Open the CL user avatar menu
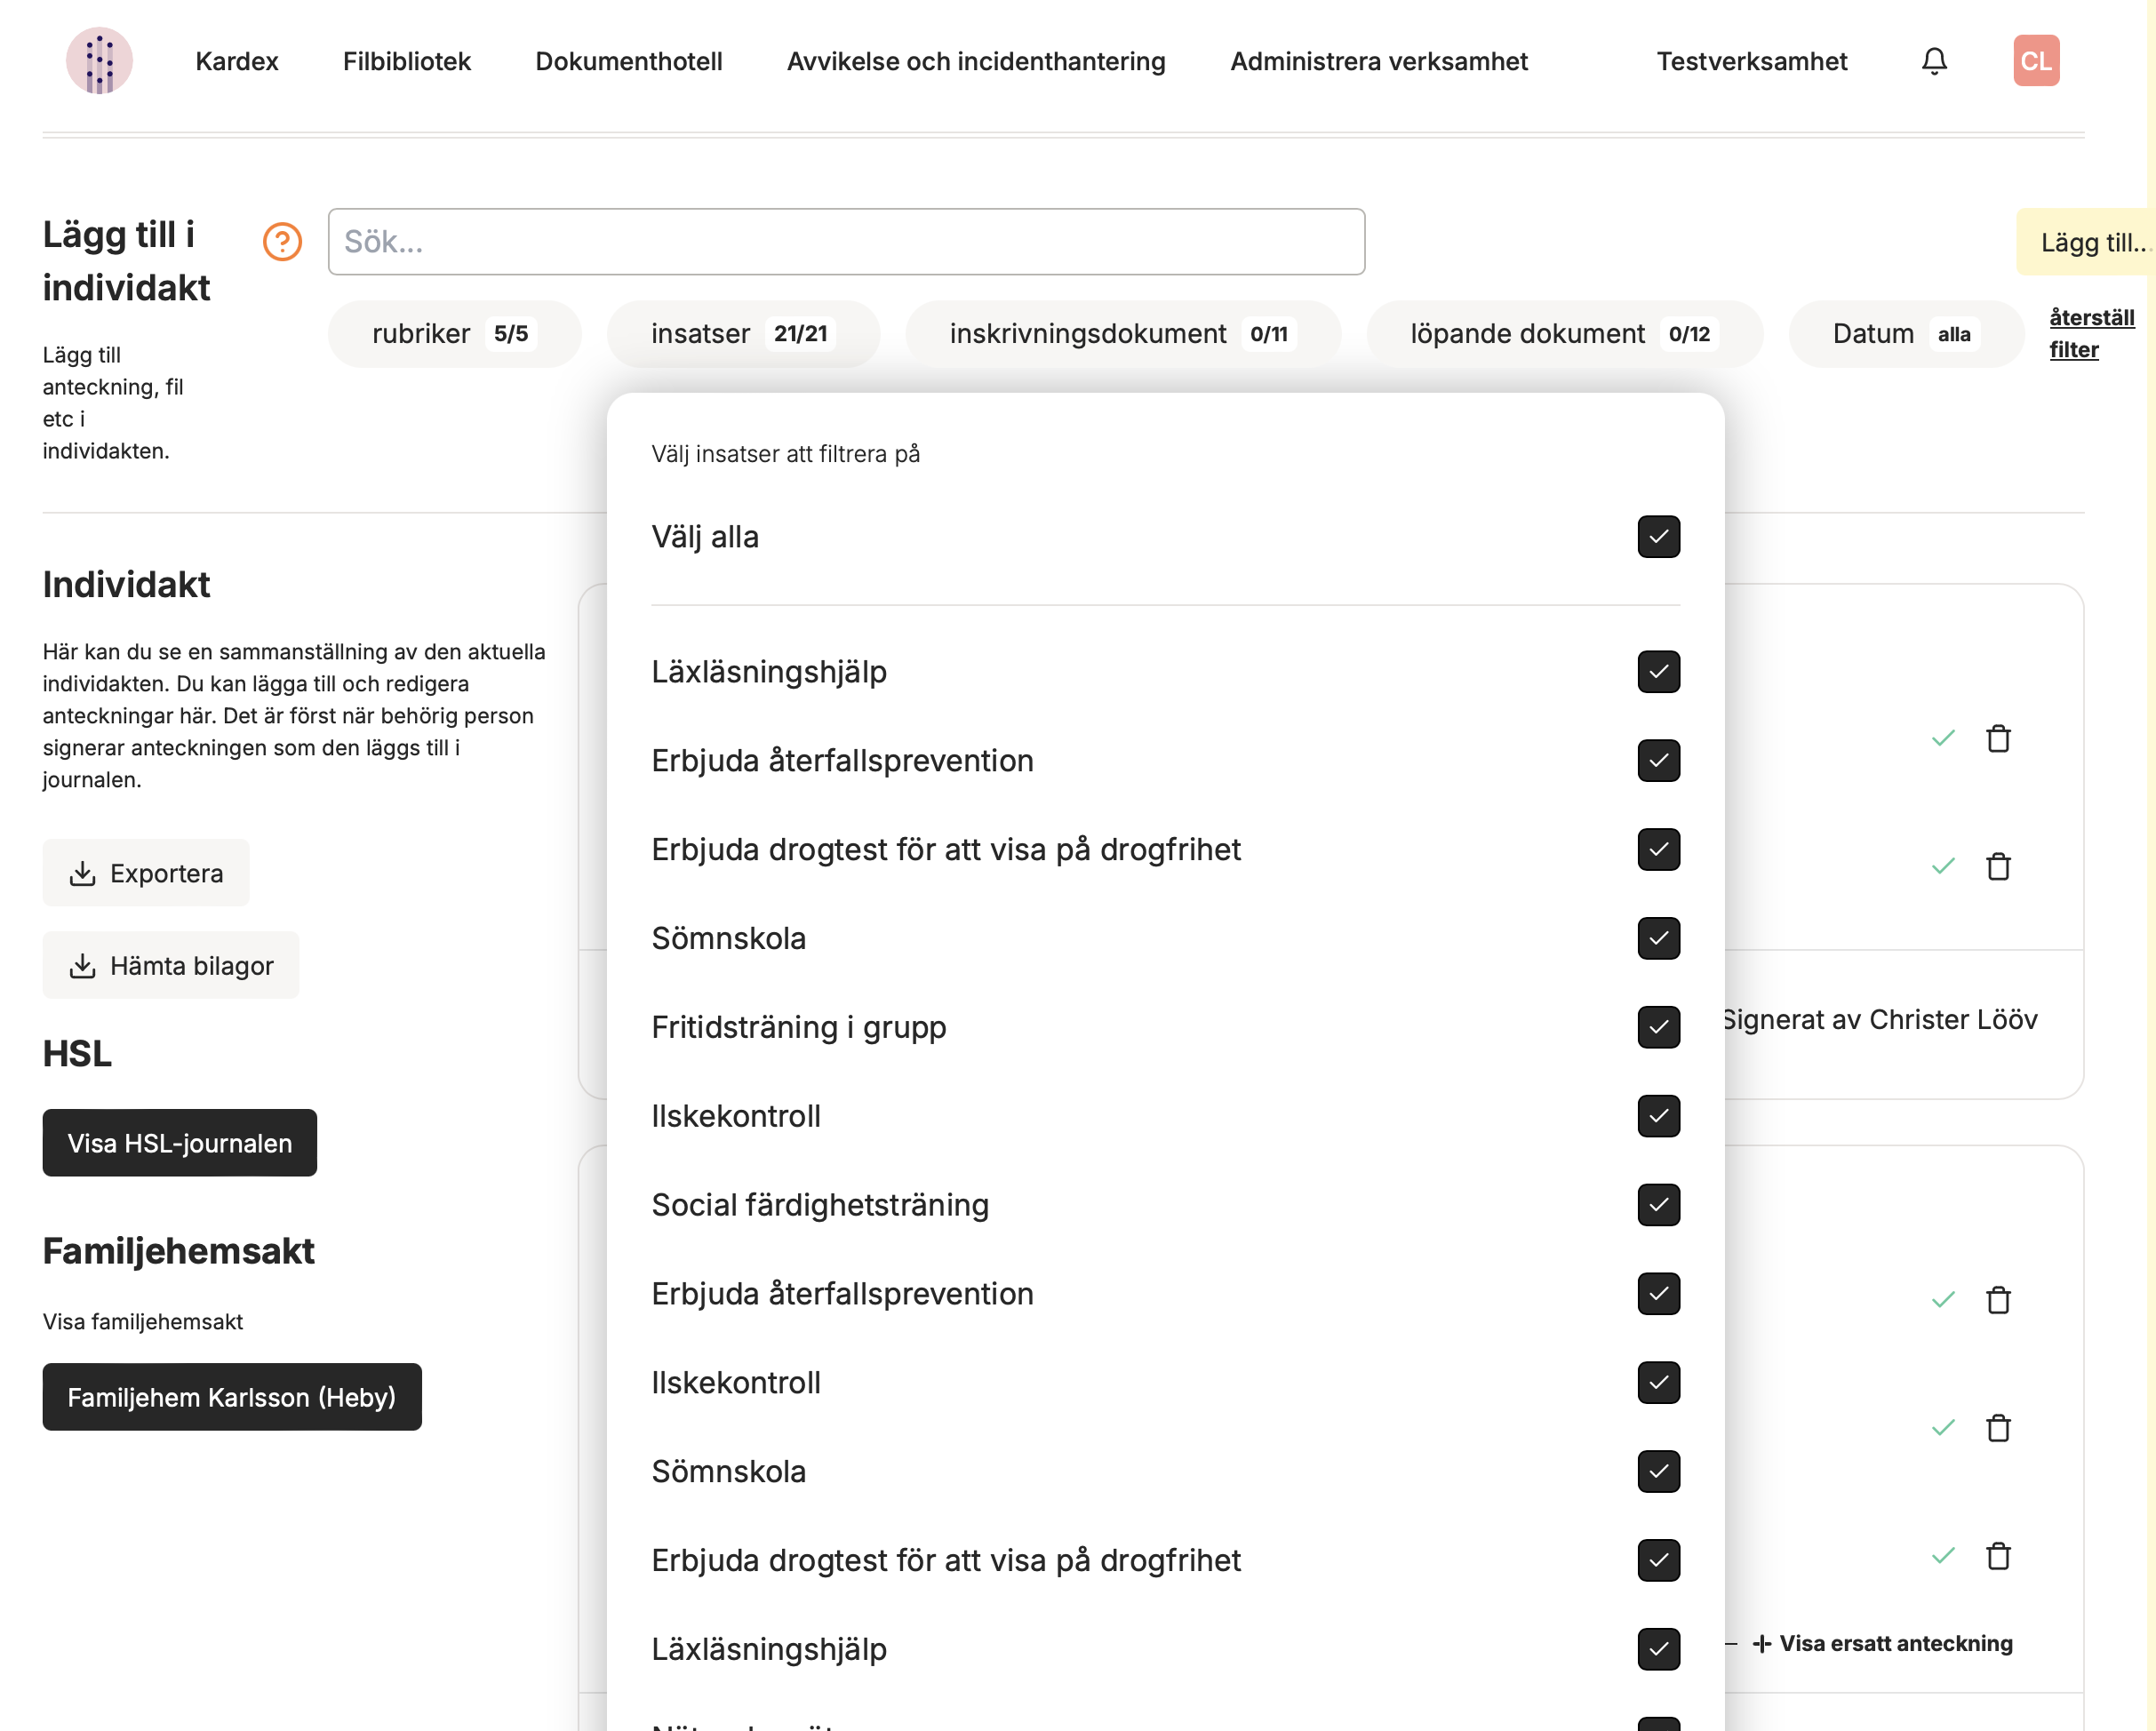The image size is (2156, 1731). (x=2035, y=61)
